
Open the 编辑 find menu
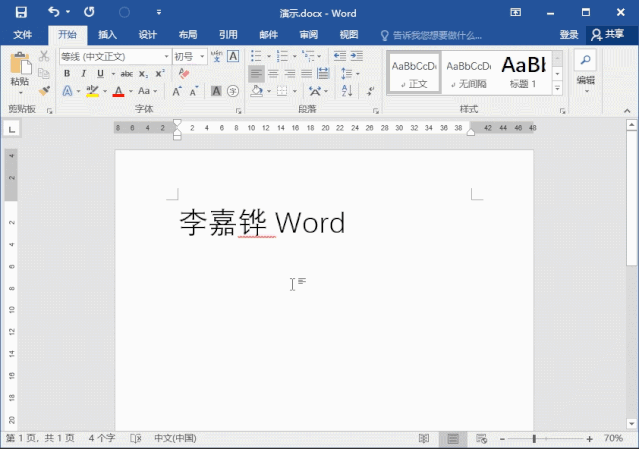tap(586, 70)
